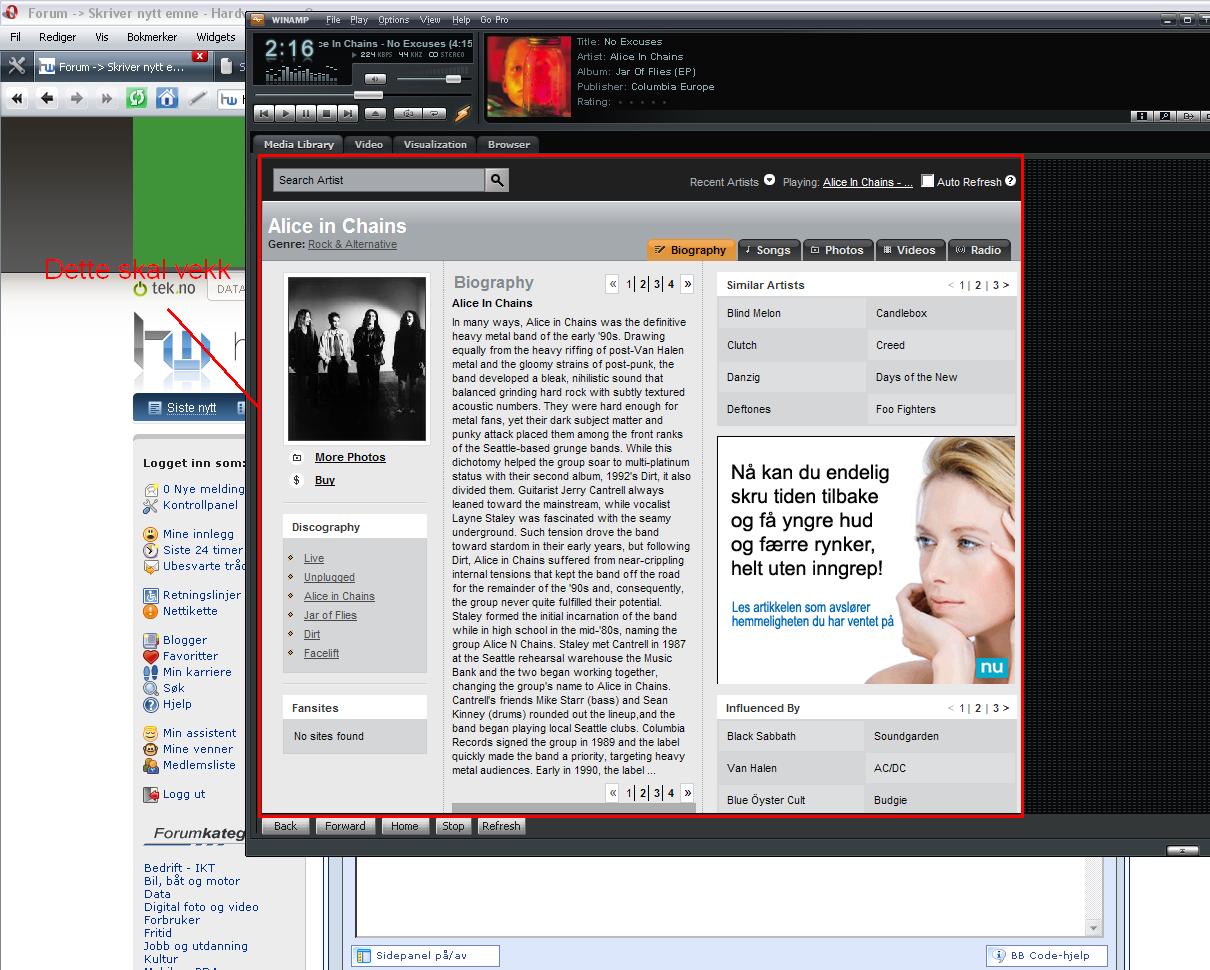This screenshot has width=1210, height=970.
Task: Open Winamp's Help menu
Action: point(461,20)
